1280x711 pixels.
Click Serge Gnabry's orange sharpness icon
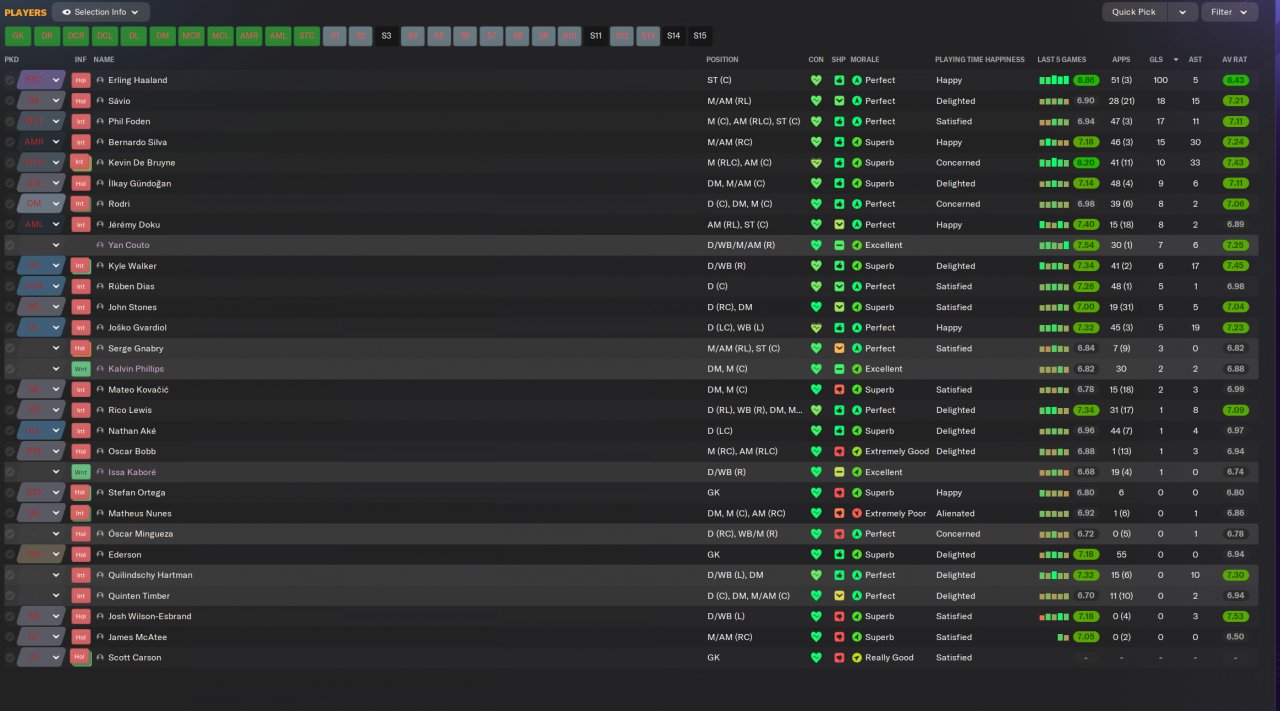(839, 348)
